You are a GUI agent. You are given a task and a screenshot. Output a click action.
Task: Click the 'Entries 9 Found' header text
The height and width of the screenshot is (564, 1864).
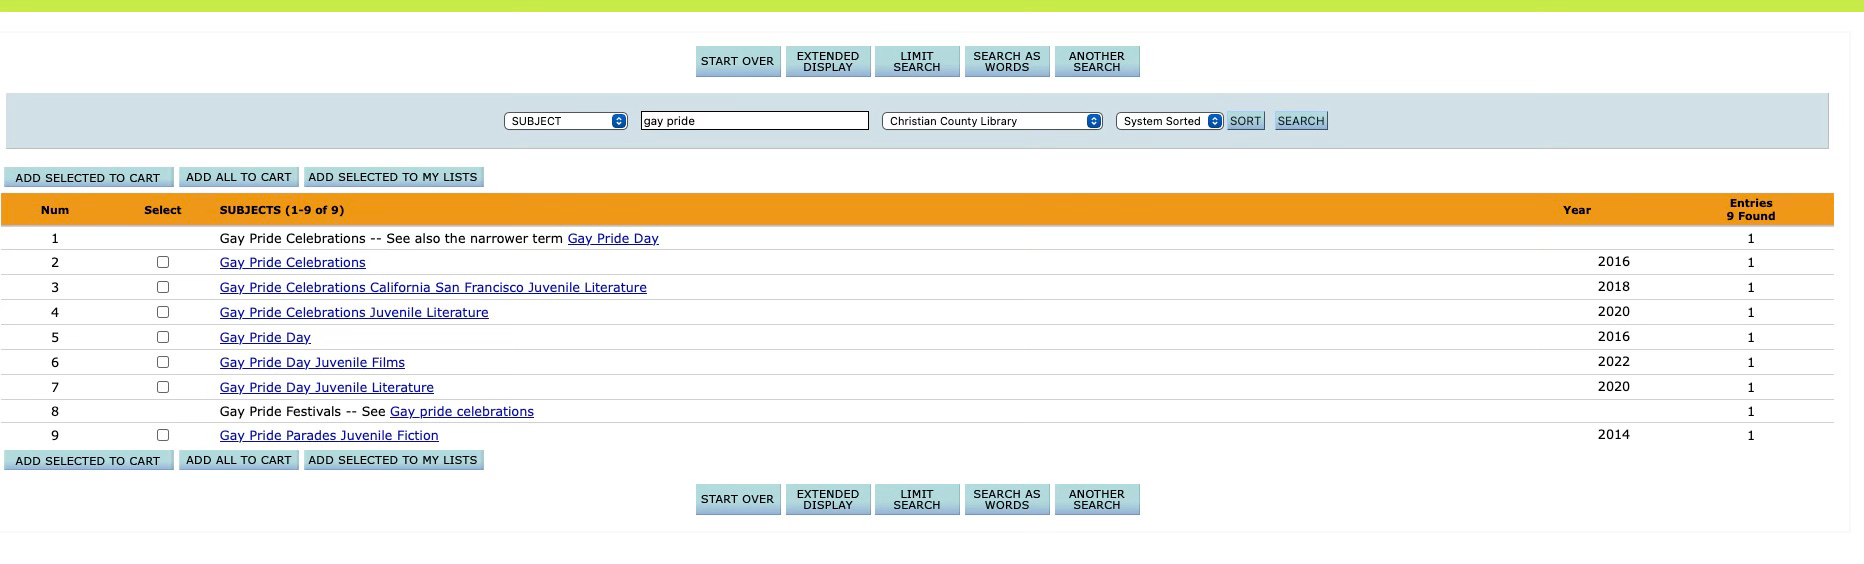point(1750,209)
